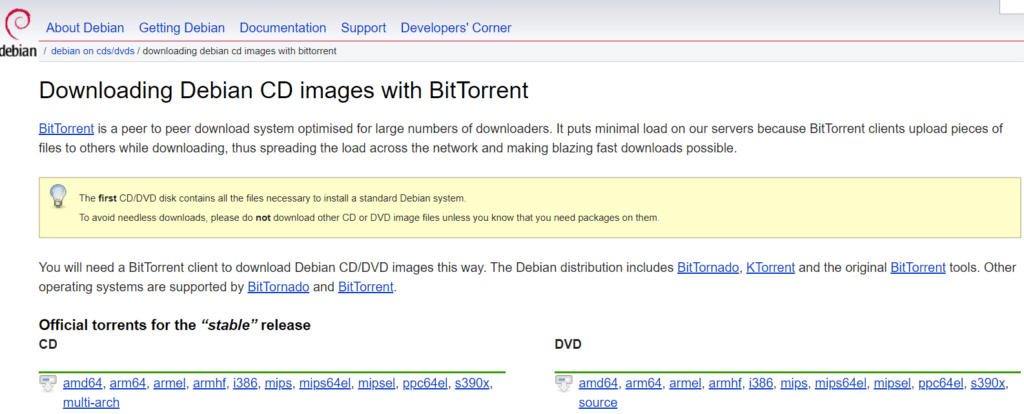This screenshot has height=414, width=1024.
Task: Select armel under DVD torrents
Action: [x=685, y=384]
